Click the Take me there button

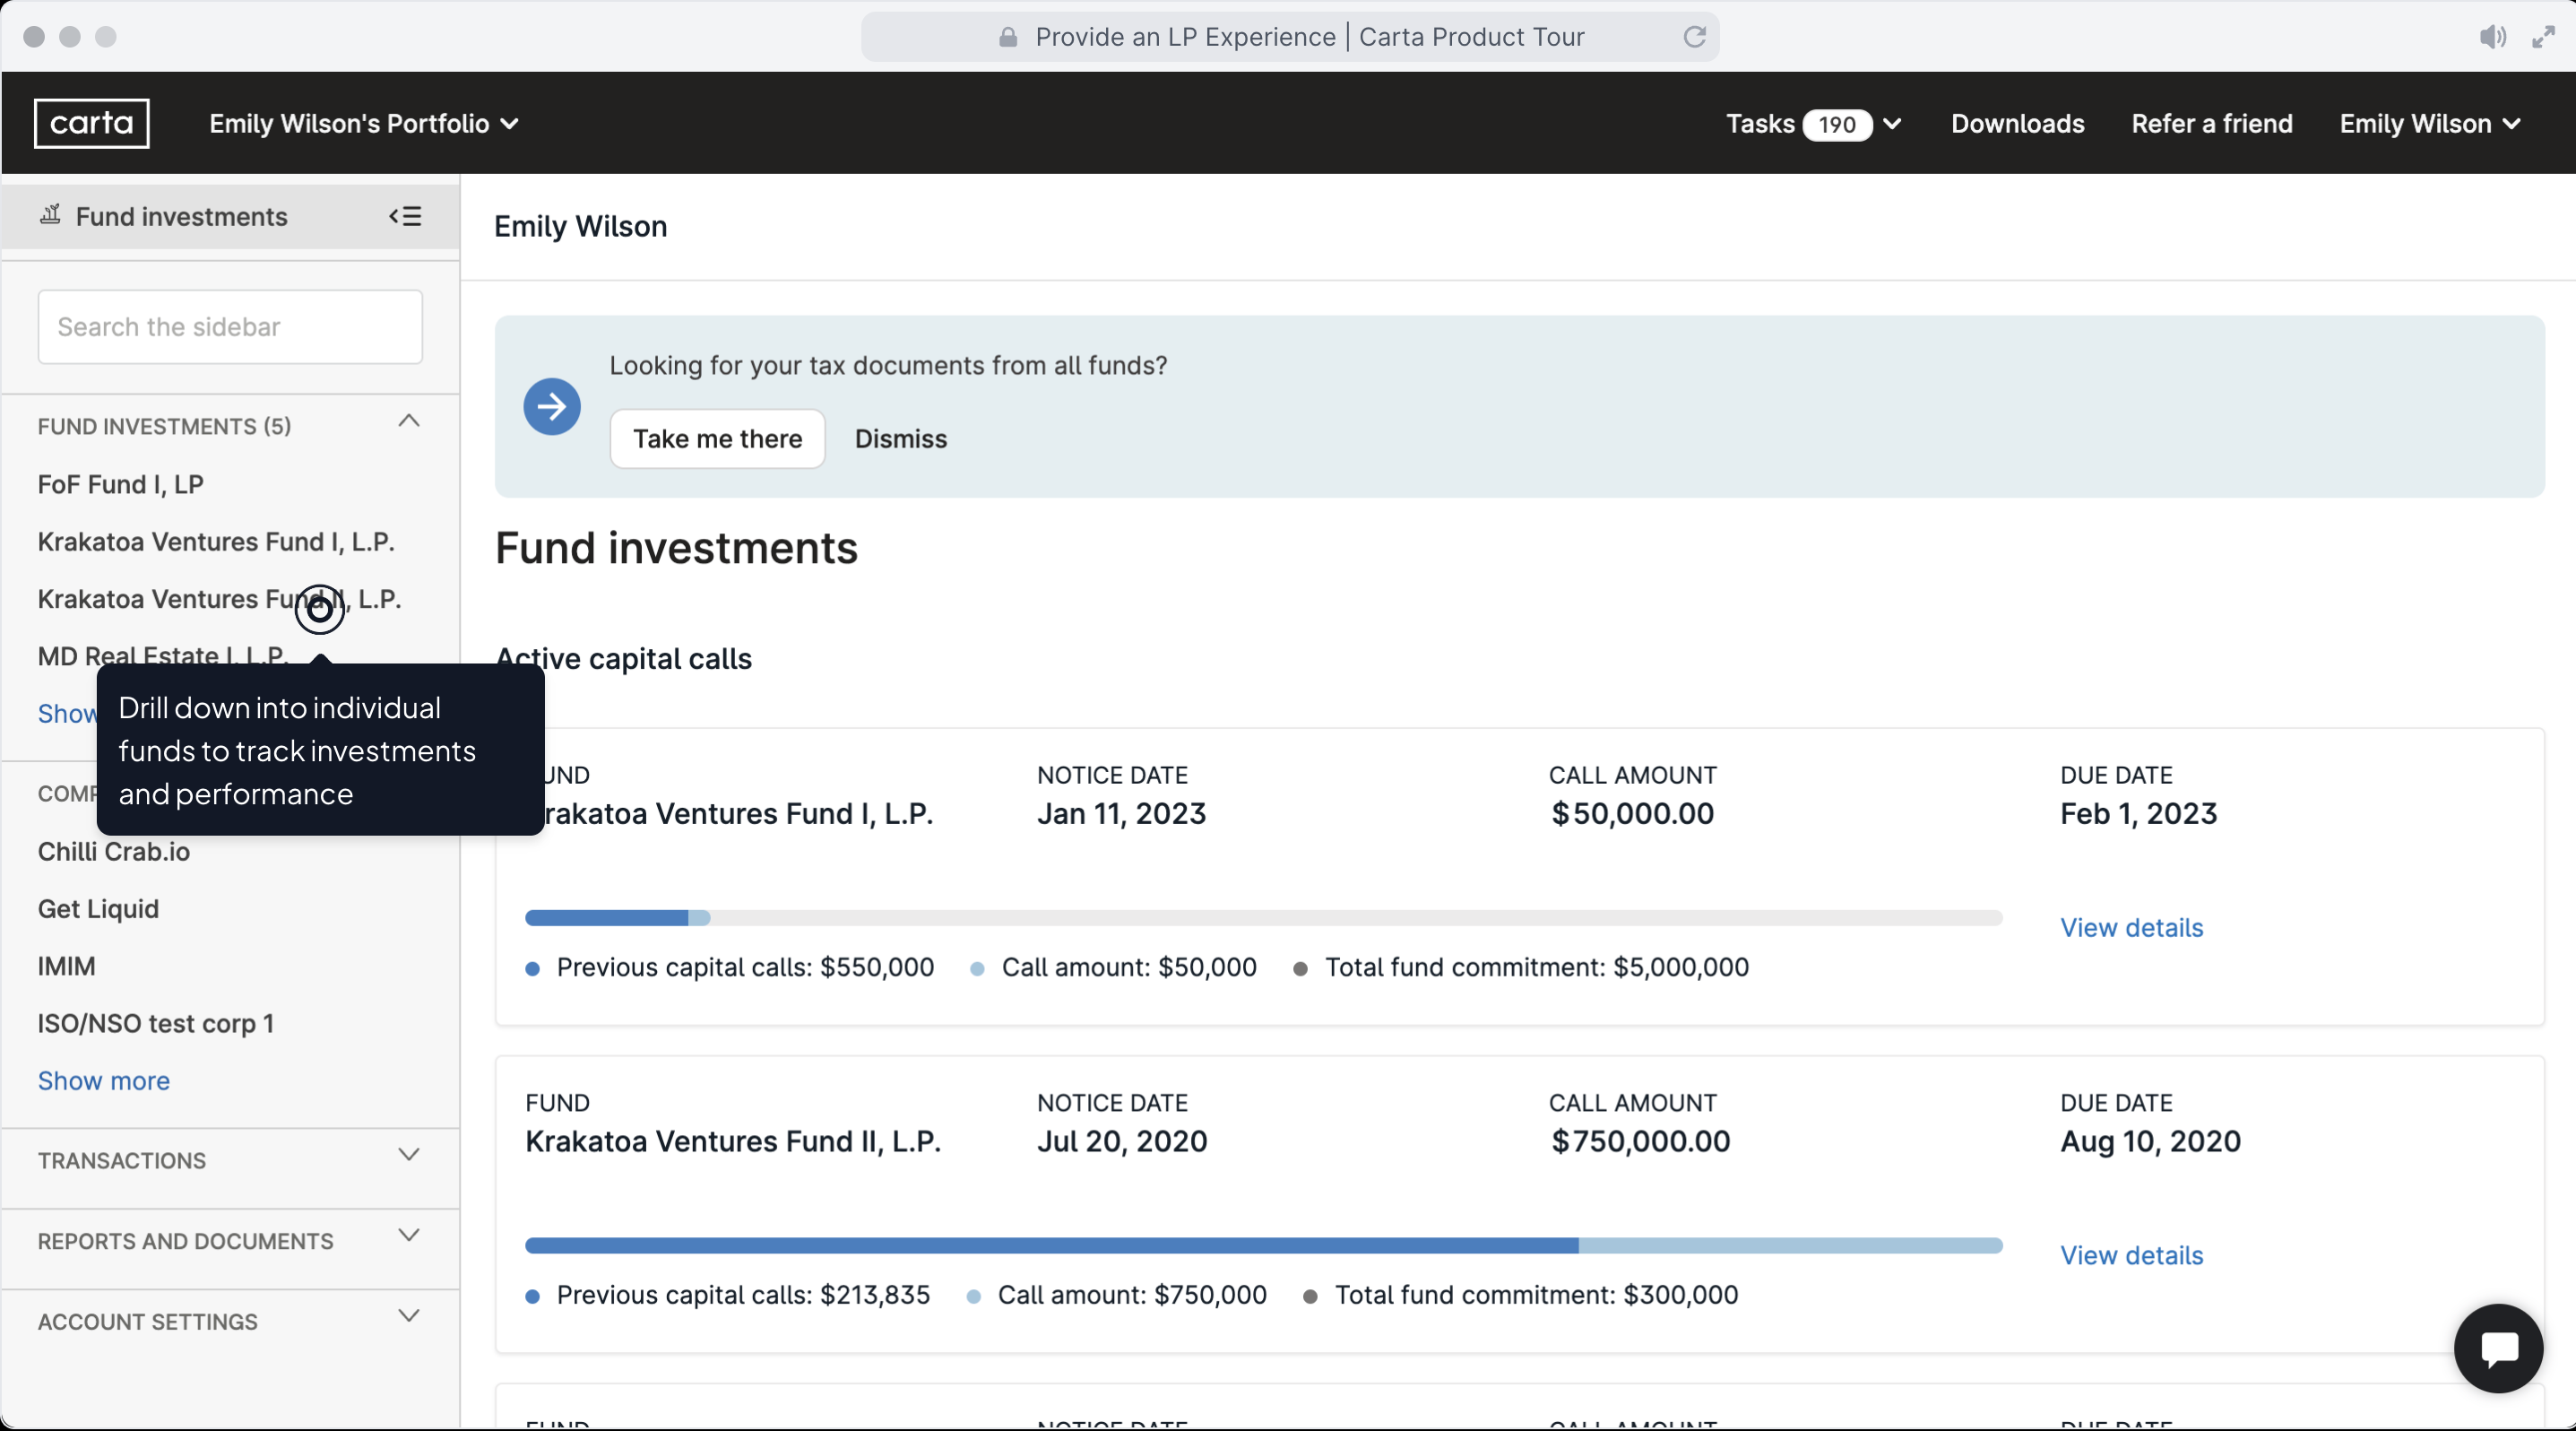click(x=717, y=438)
